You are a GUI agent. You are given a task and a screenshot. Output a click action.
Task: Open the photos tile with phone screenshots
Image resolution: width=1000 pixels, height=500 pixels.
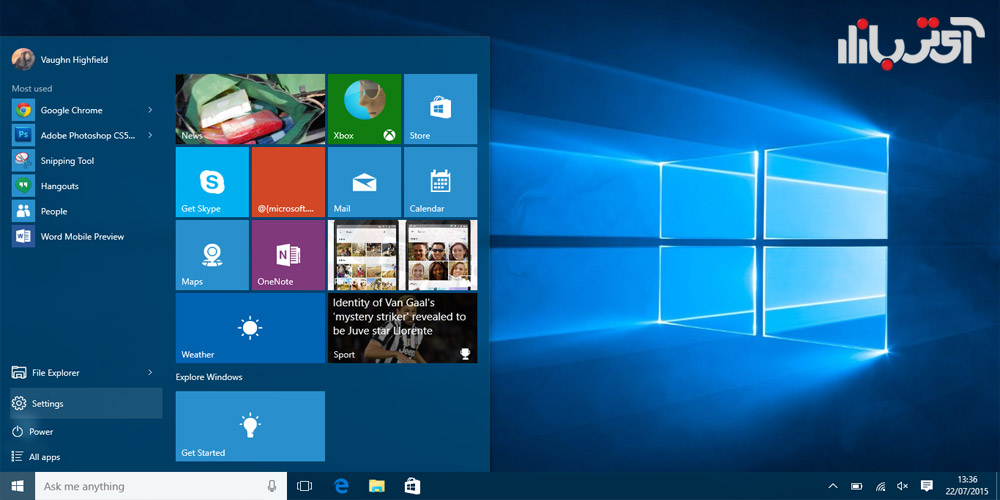tap(402, 255)
